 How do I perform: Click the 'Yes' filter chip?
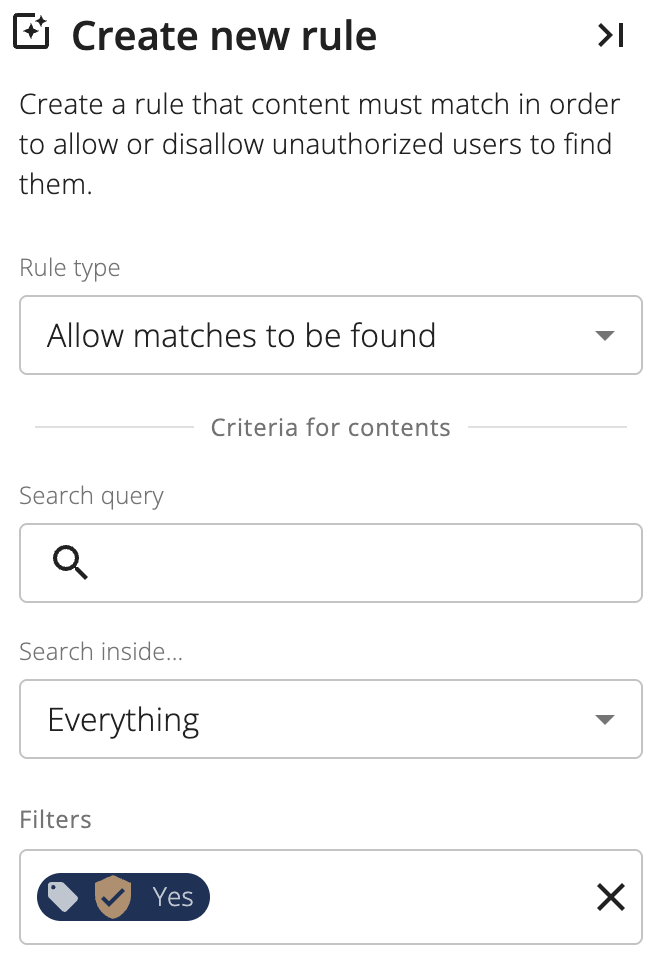(123, 897)
